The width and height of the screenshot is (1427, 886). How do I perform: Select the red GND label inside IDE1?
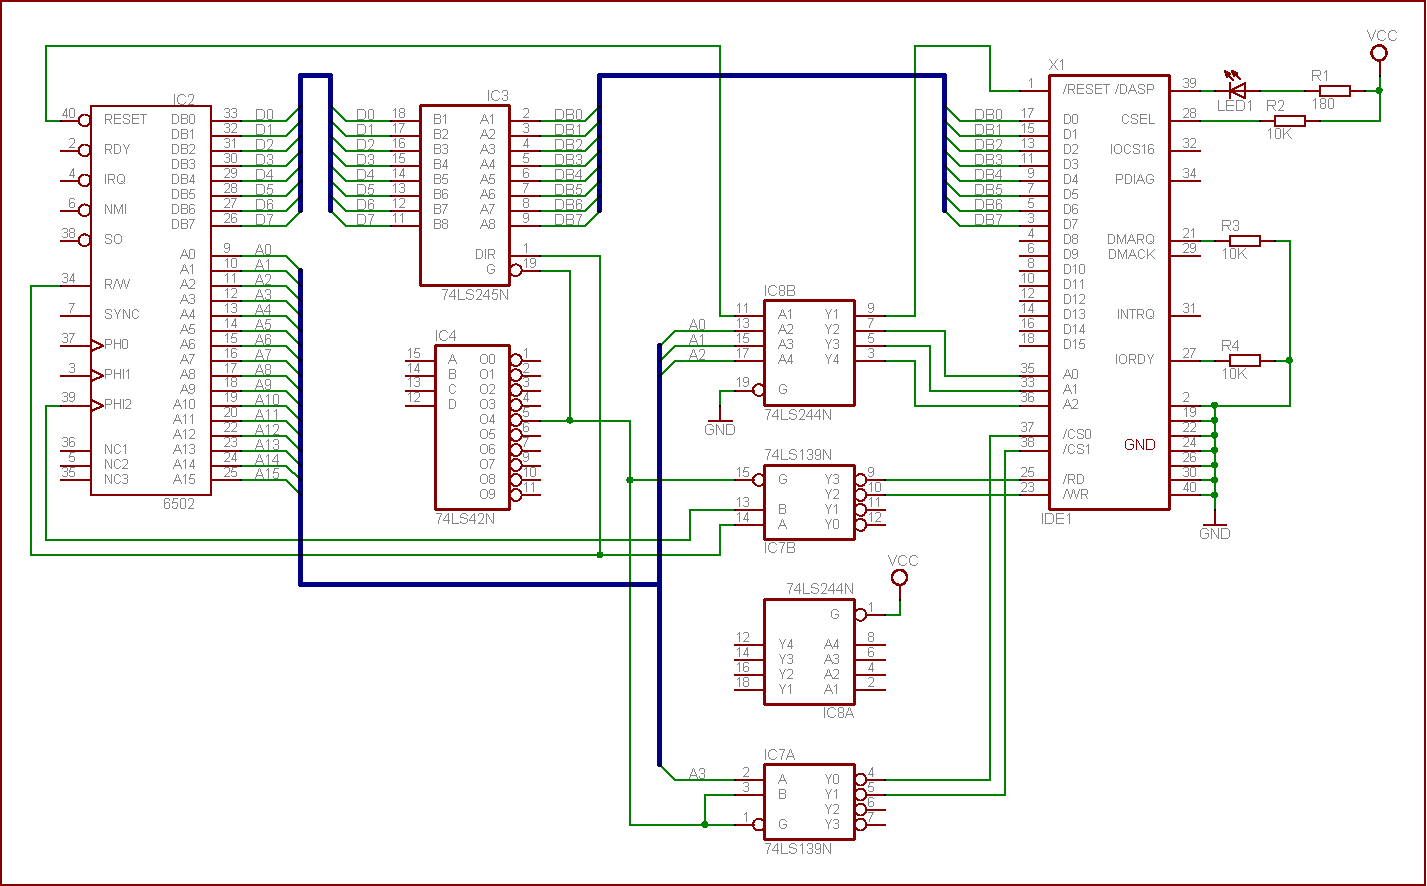(1139, 445)
